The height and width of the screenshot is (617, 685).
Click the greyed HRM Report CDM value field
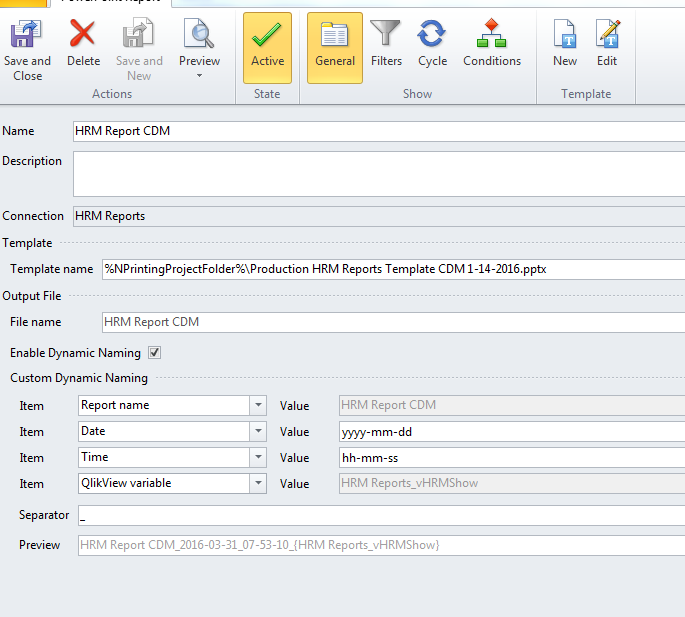click(x=512, y=406)
